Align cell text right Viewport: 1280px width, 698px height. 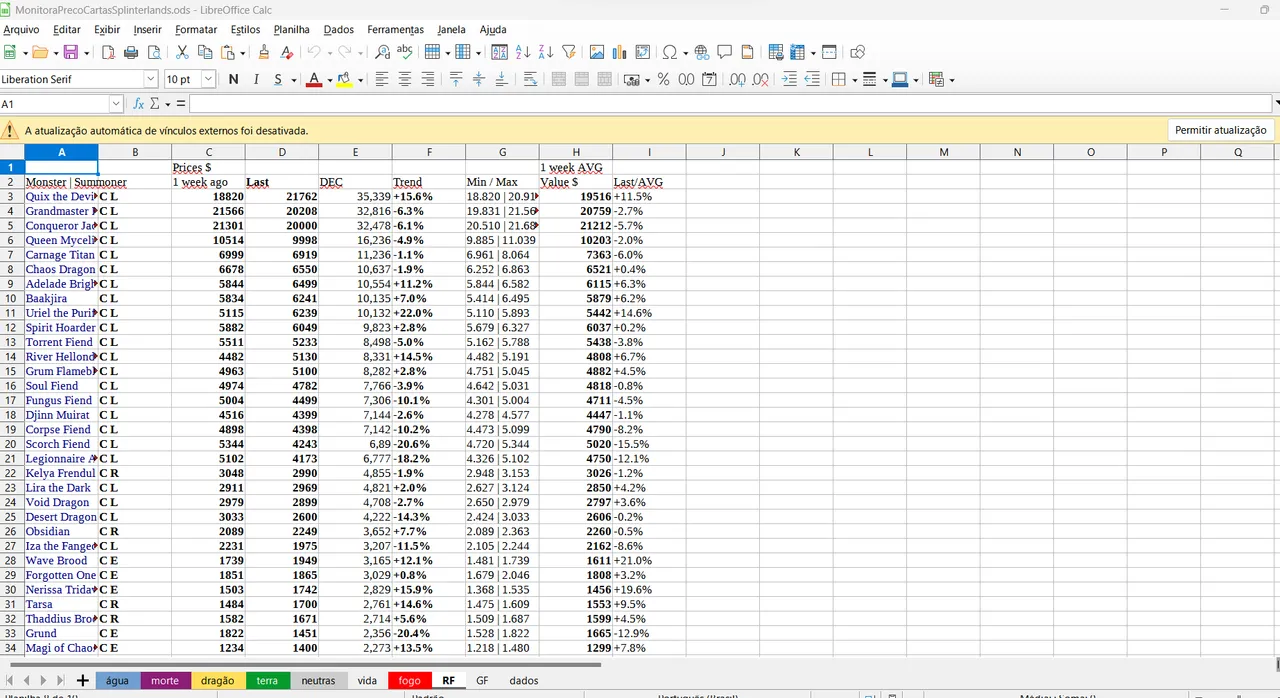point(428,79)
